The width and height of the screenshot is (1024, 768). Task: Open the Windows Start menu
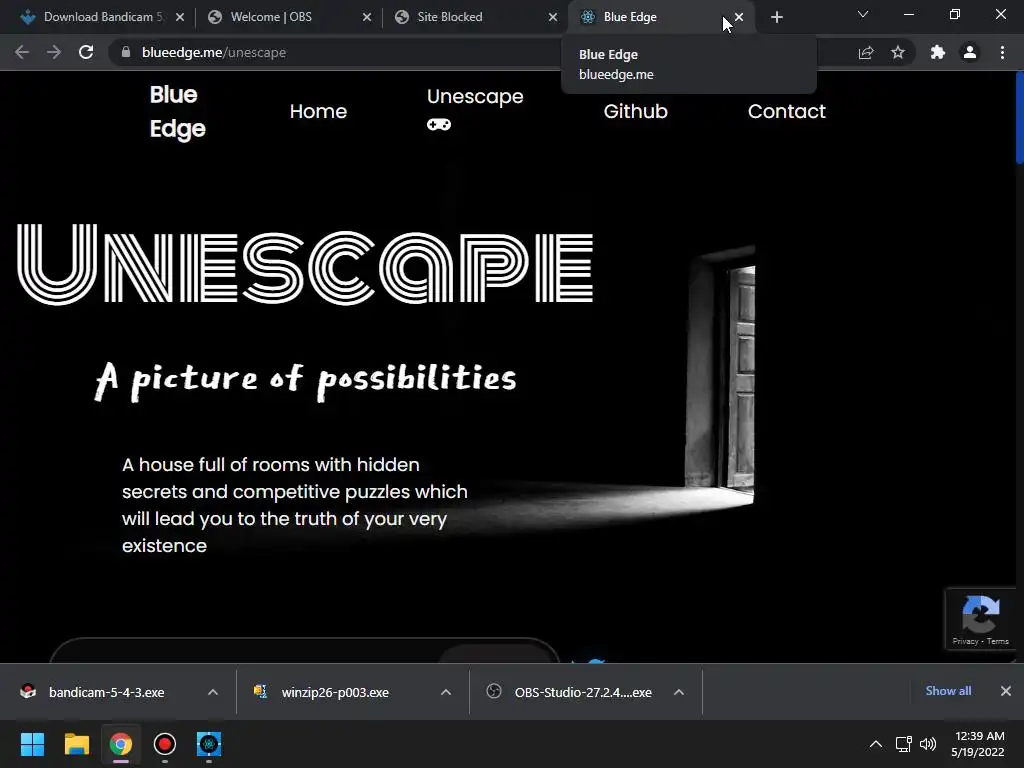32,744
